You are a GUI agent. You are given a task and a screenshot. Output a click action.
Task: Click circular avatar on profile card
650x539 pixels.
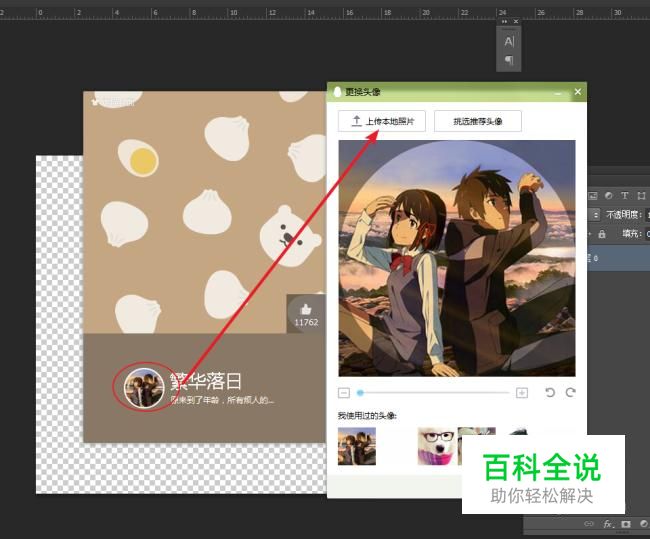tap(144, 388)
